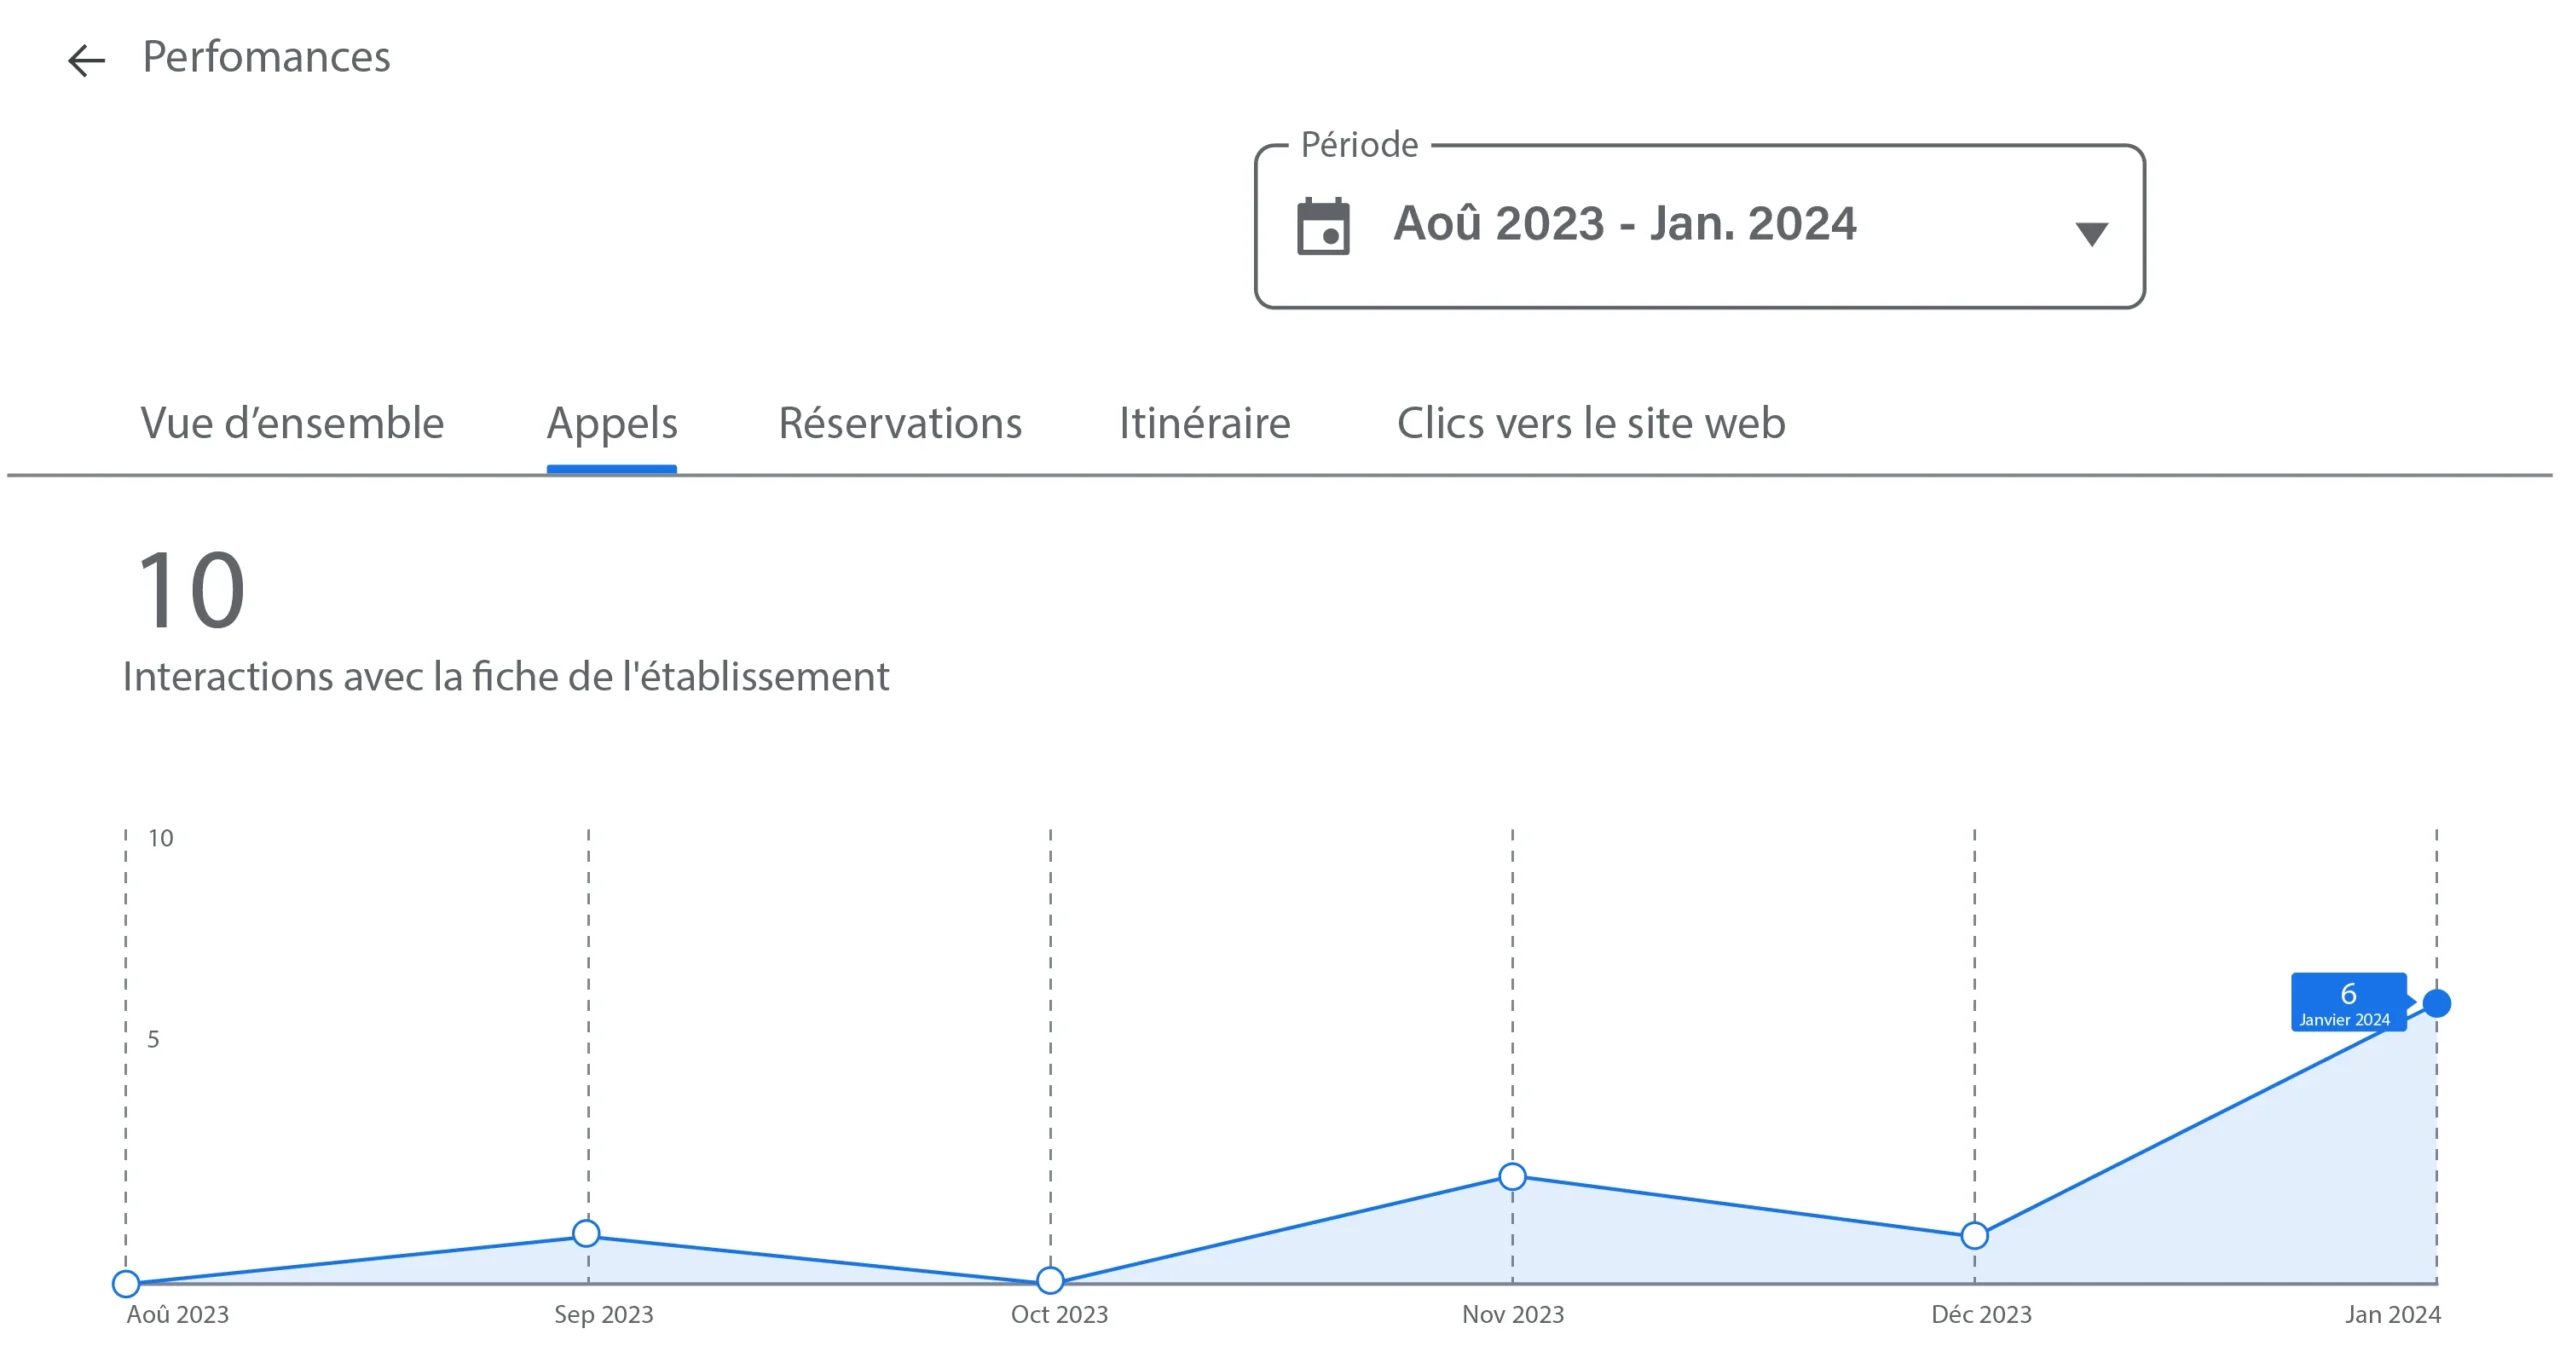Image resolution: width=2560 pixels, height=1363 pixels.
Task: Go to the Itinéraire tab
Action: pos(1204,423)
